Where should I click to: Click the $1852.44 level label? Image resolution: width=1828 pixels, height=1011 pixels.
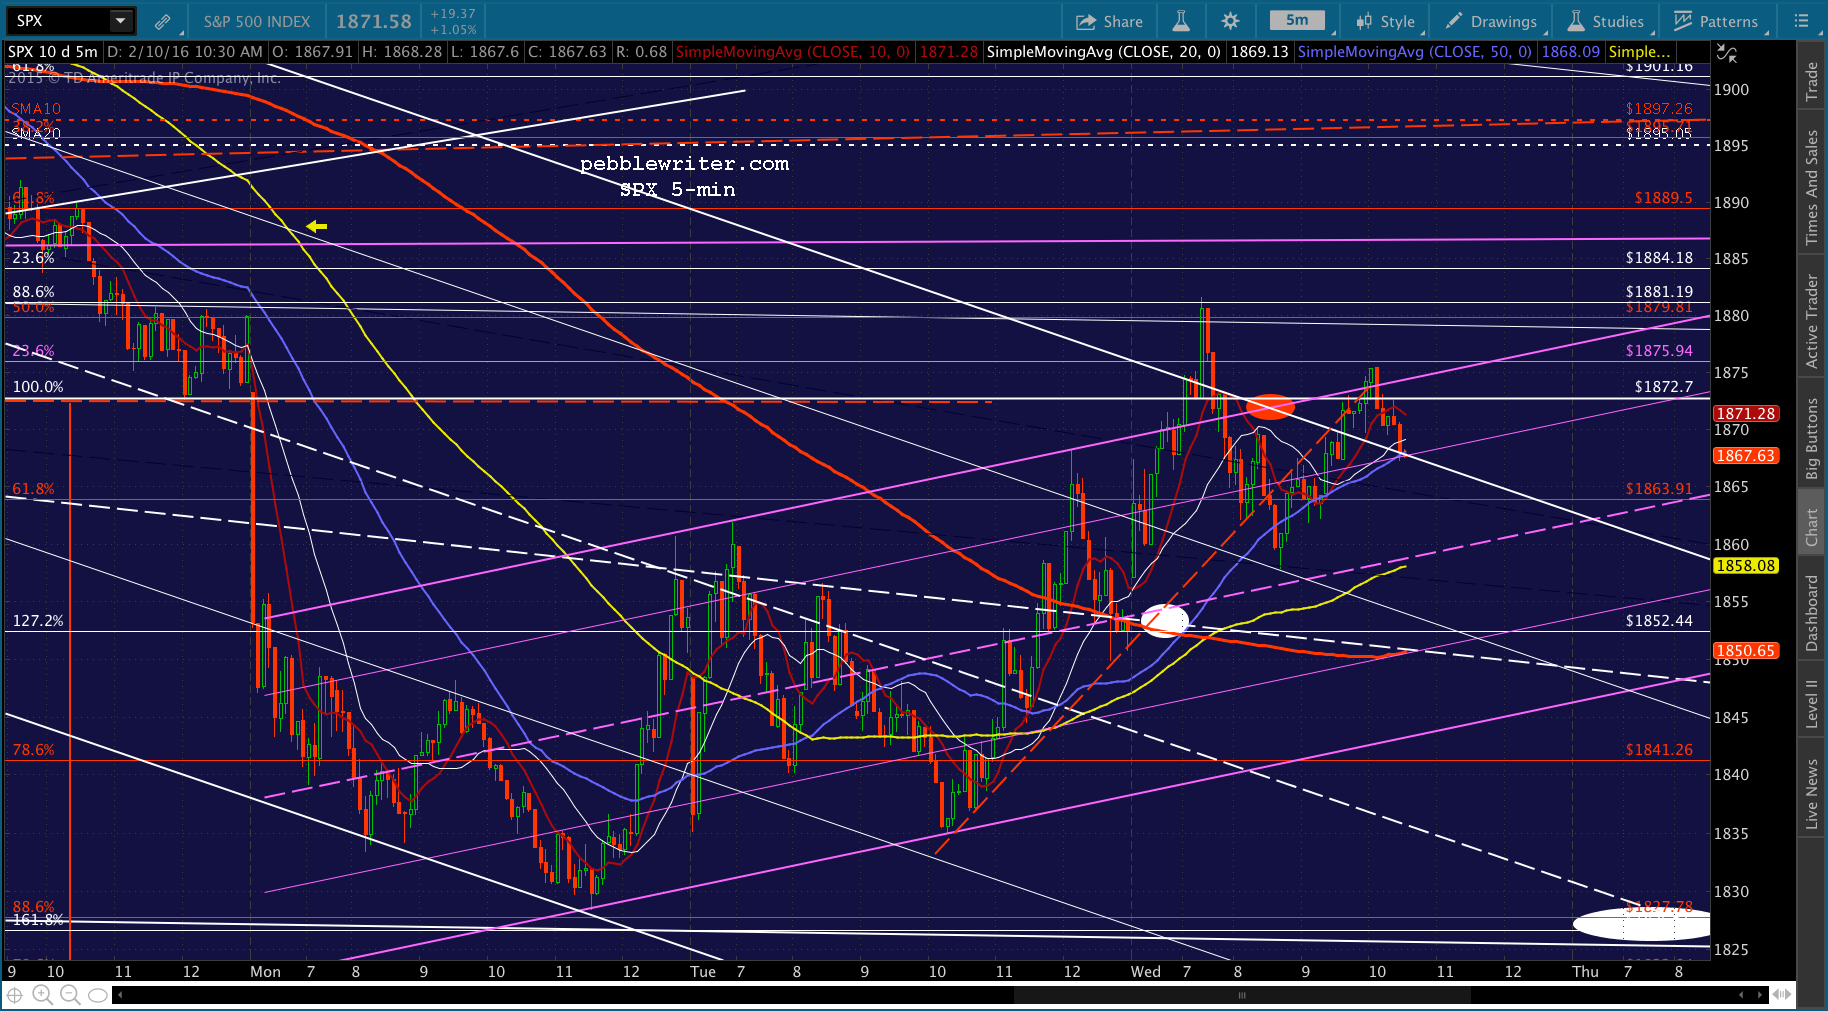[1660, 621]
